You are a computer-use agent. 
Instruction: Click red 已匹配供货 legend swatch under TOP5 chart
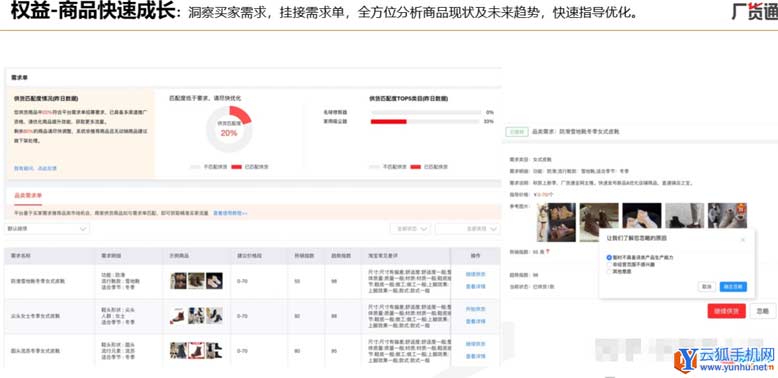pyautogui.click(x=415, y=167)
